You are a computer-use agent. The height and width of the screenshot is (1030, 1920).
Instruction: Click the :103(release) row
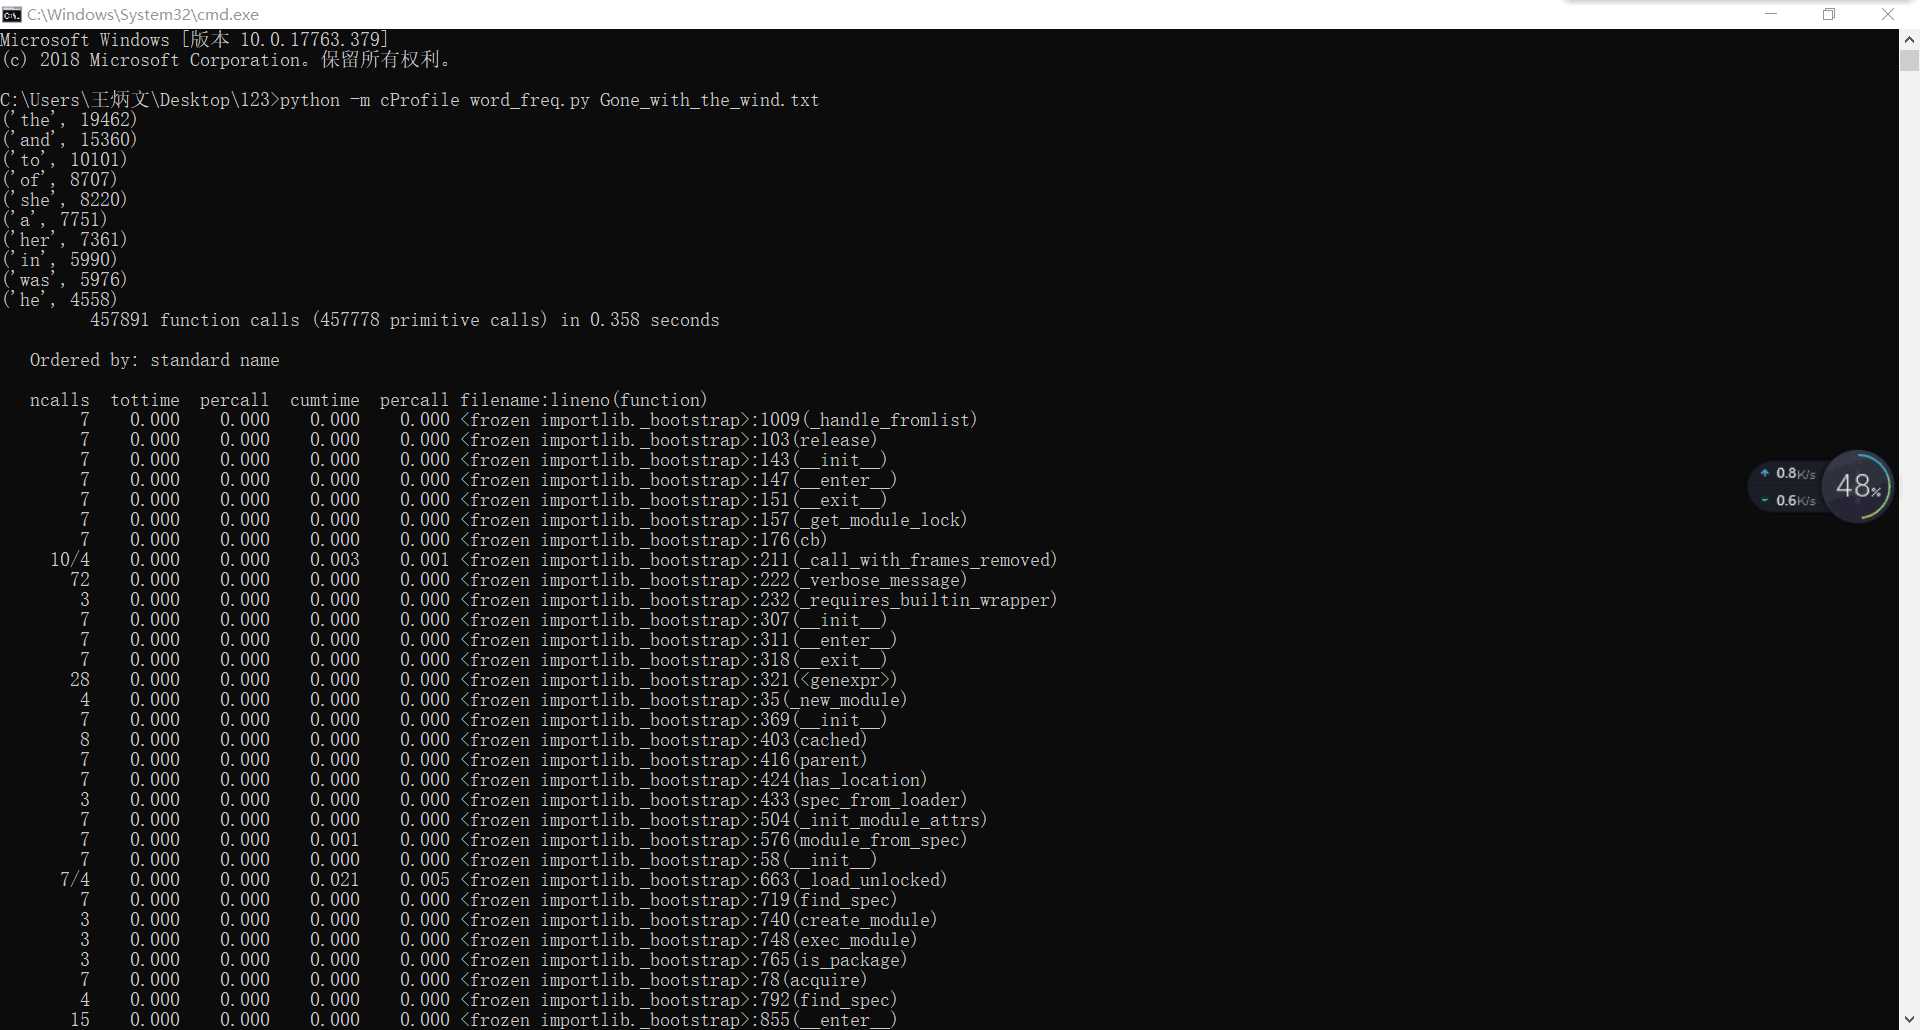479,440
